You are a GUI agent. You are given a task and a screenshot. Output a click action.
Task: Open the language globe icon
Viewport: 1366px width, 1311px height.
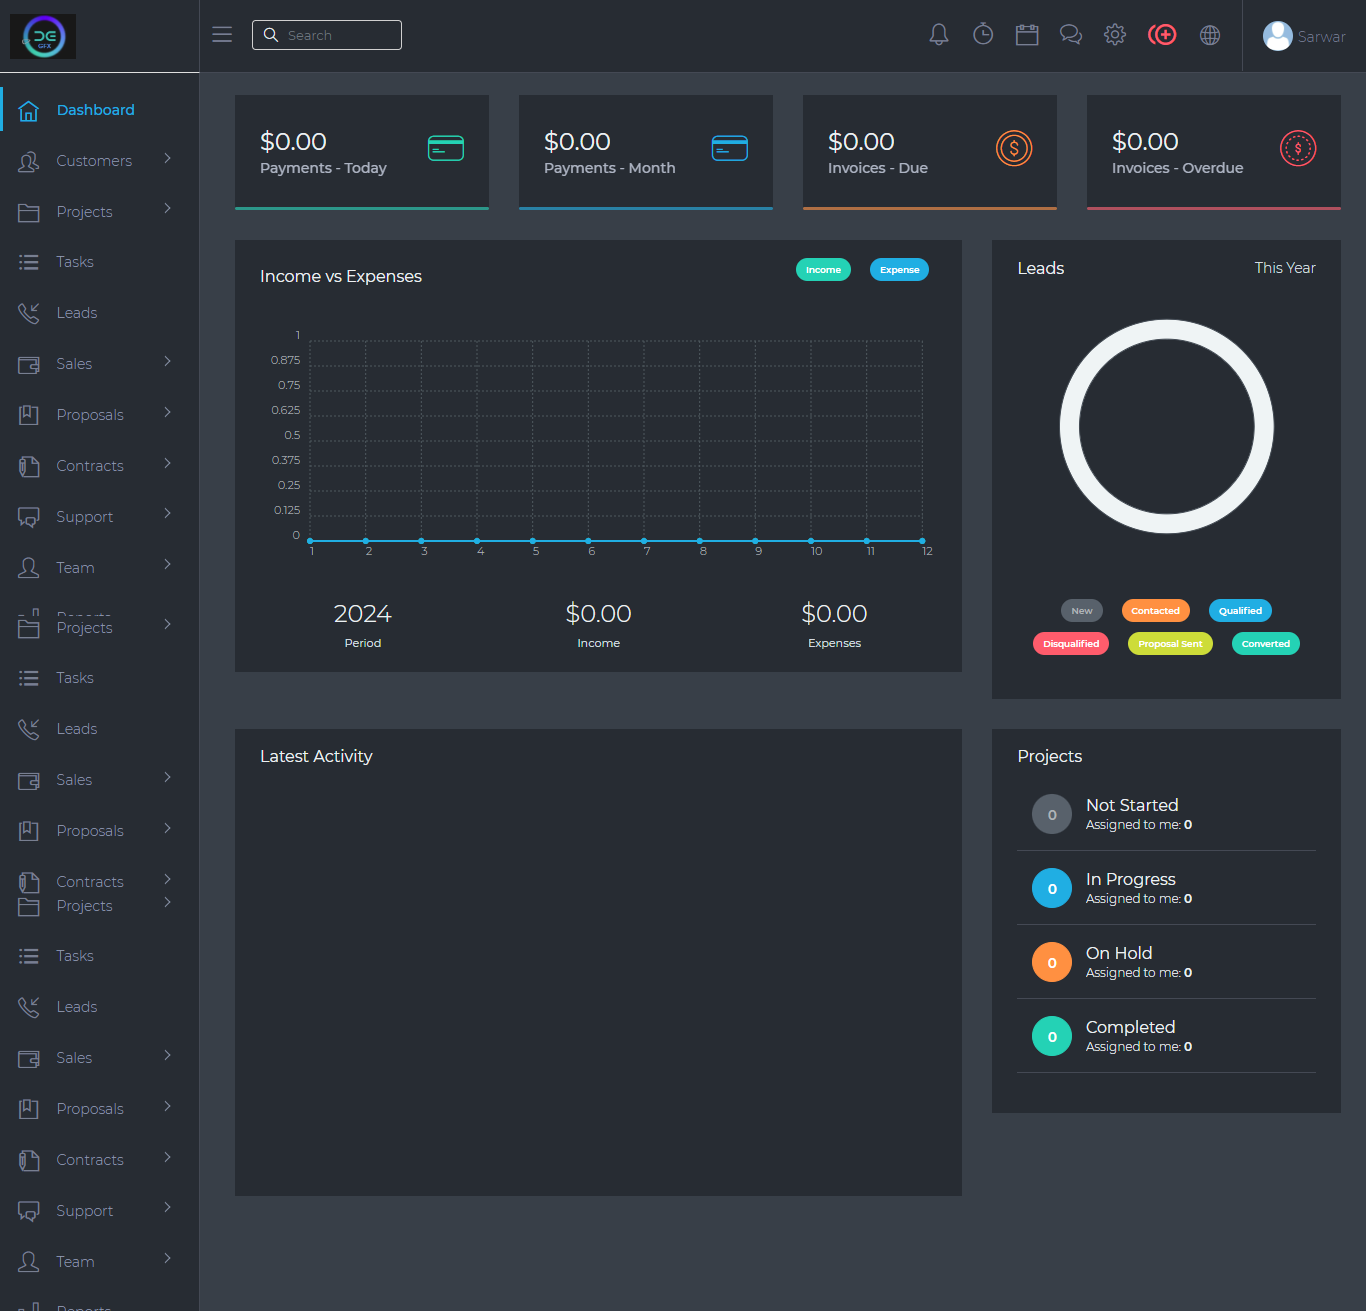tap(1210, 35)
